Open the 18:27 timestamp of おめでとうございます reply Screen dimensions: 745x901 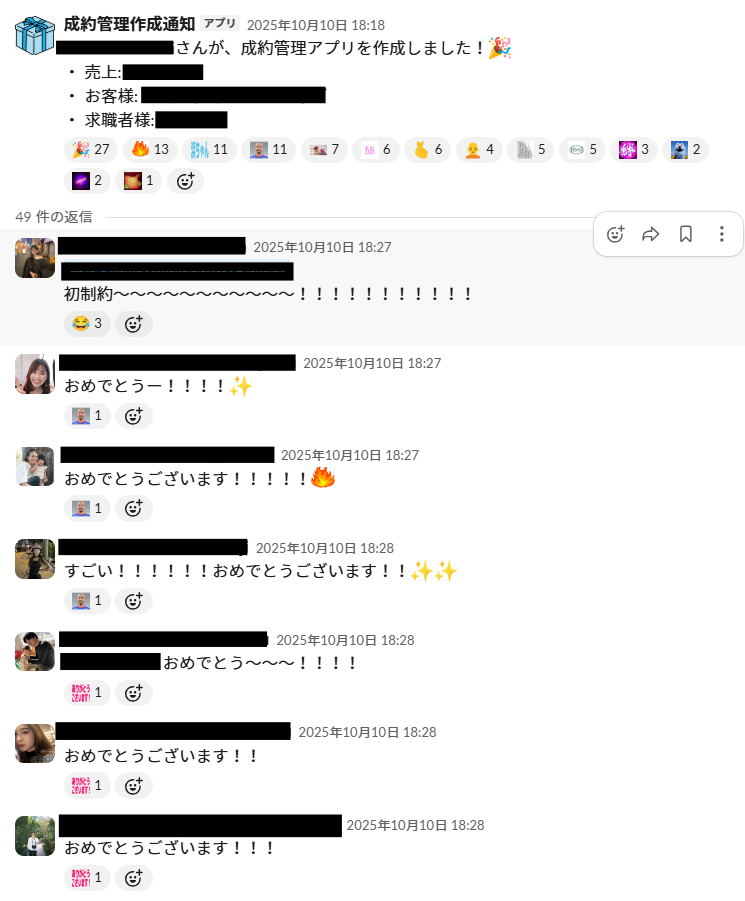coord(350,455)
